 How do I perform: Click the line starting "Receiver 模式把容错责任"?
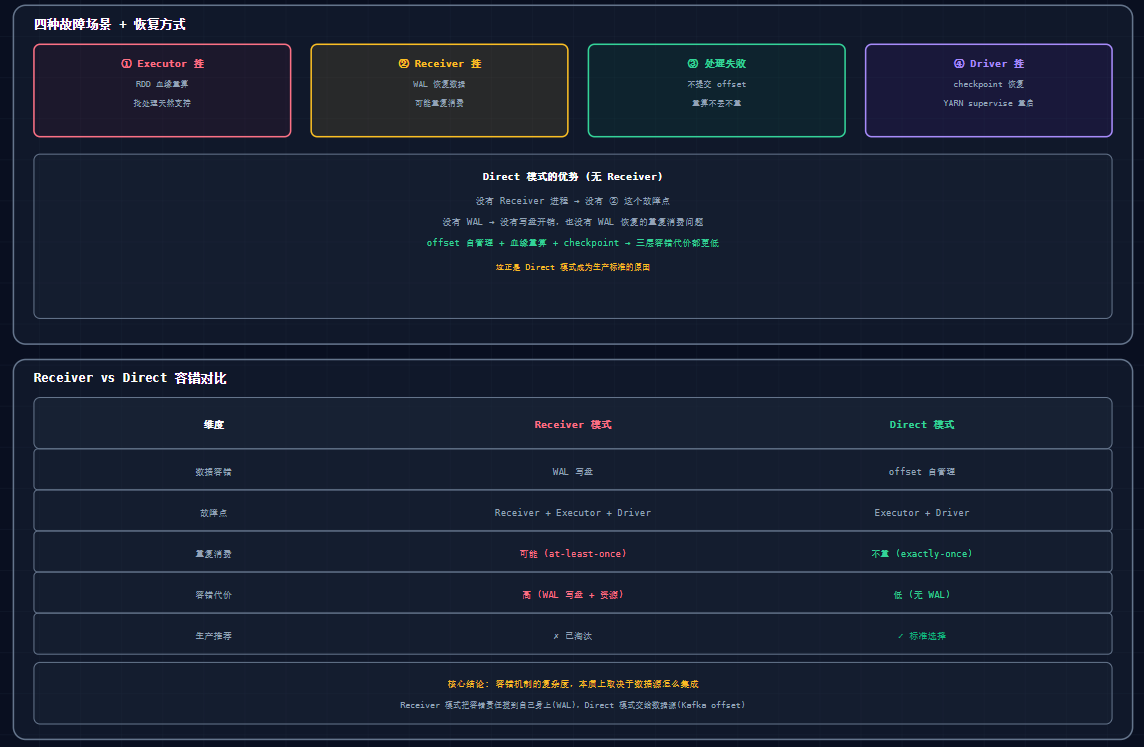[x=573, y=705]
